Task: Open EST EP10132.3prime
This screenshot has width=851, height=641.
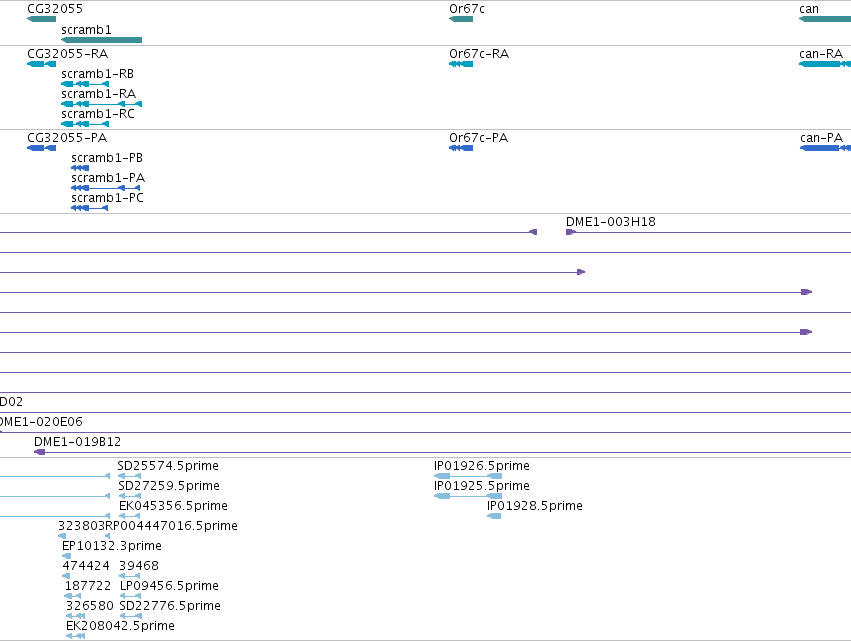Action: (112, 546)
